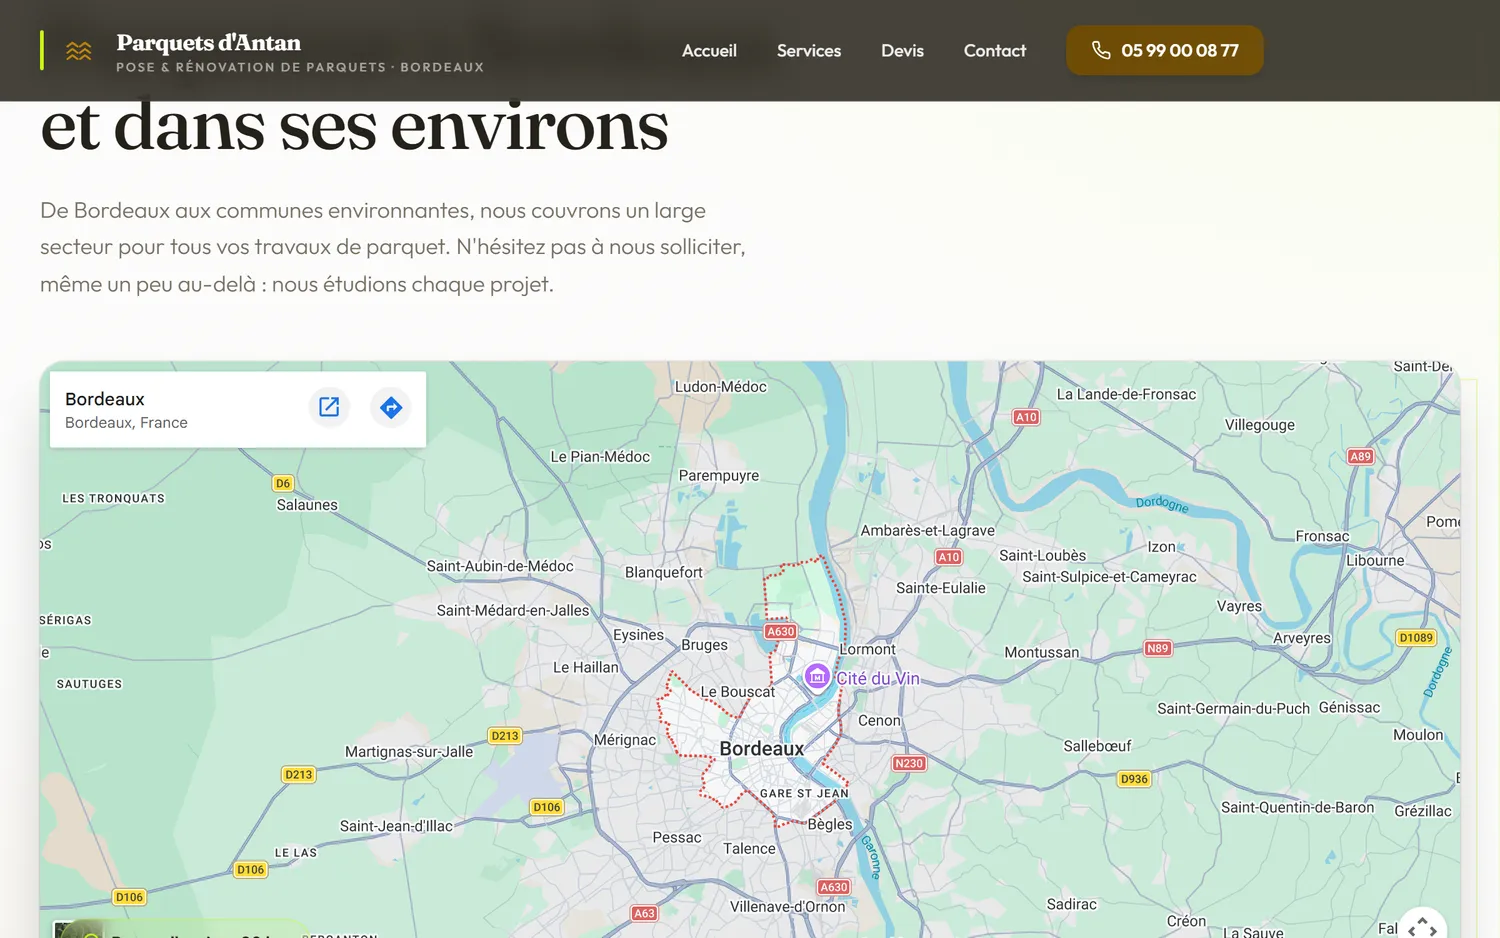The width and height of the screenshot is (1500, 938).
Task: Click the Ambarès-et-Lagrave map label
Action: coord(928,531)
